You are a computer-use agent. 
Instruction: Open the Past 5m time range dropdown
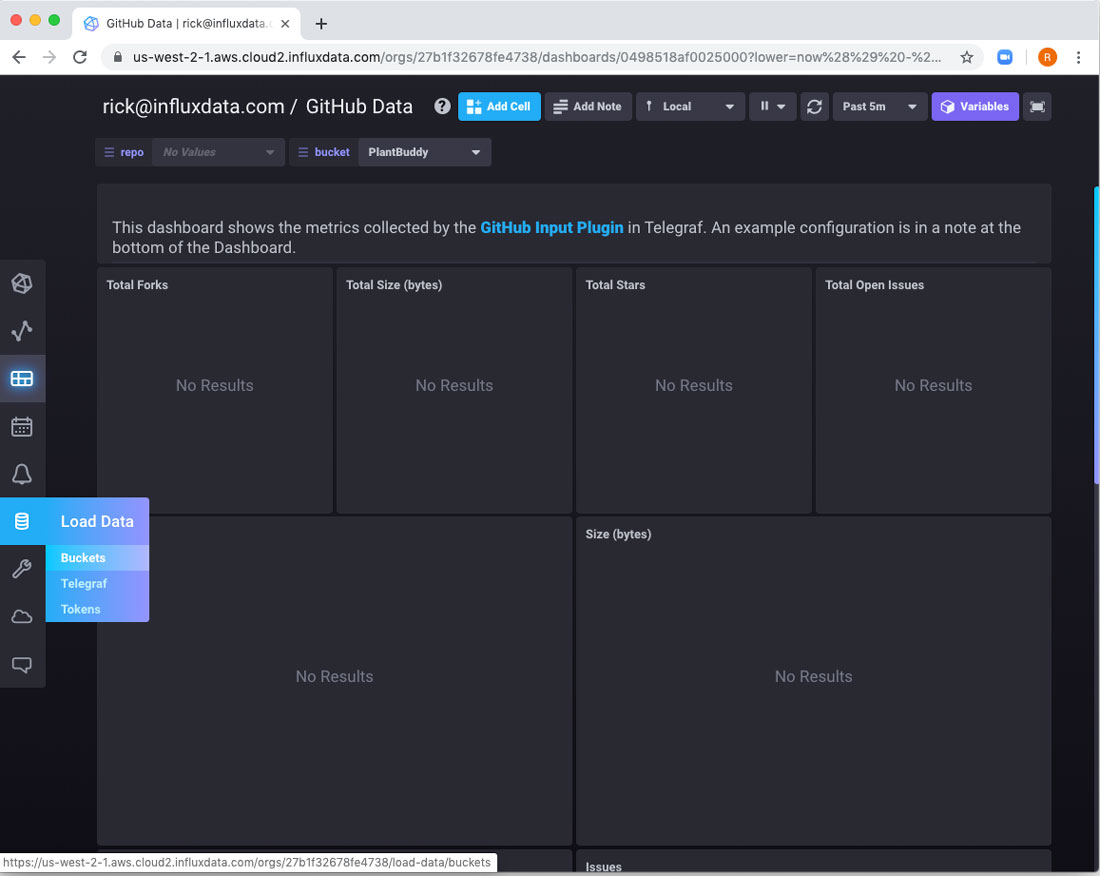879,107
